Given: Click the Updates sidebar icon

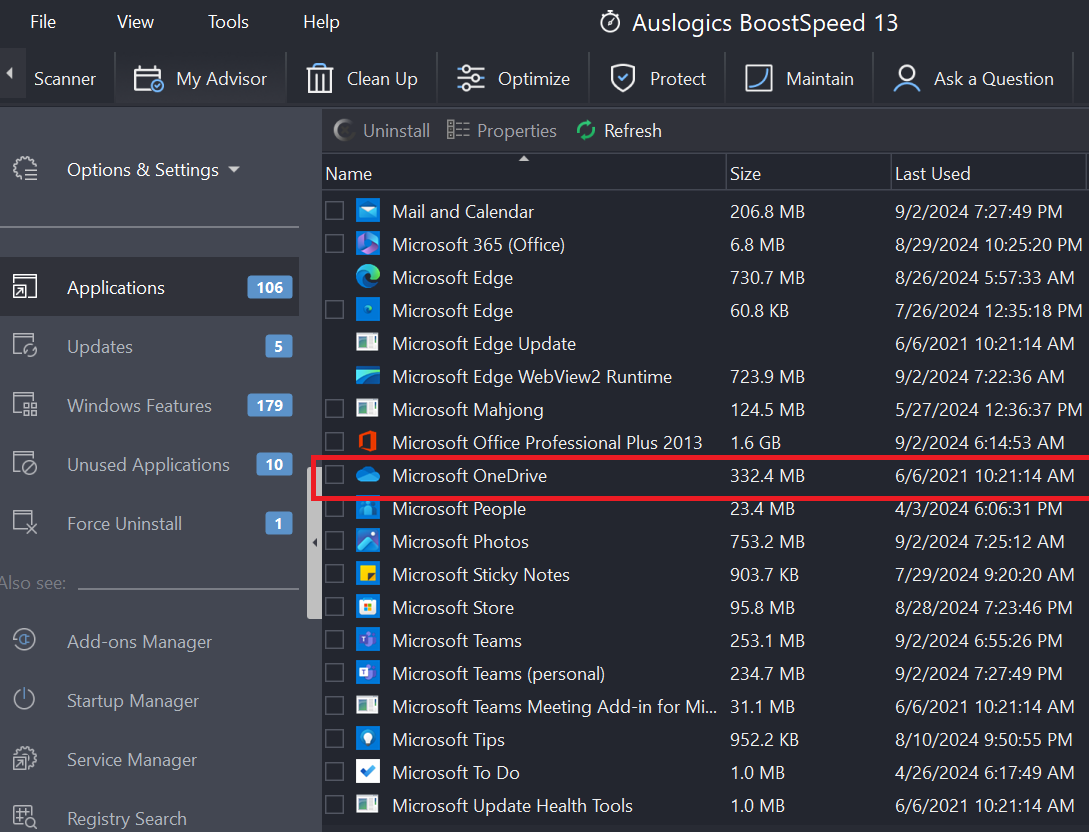Looking at the screenshot, I should tap(25, 346).
